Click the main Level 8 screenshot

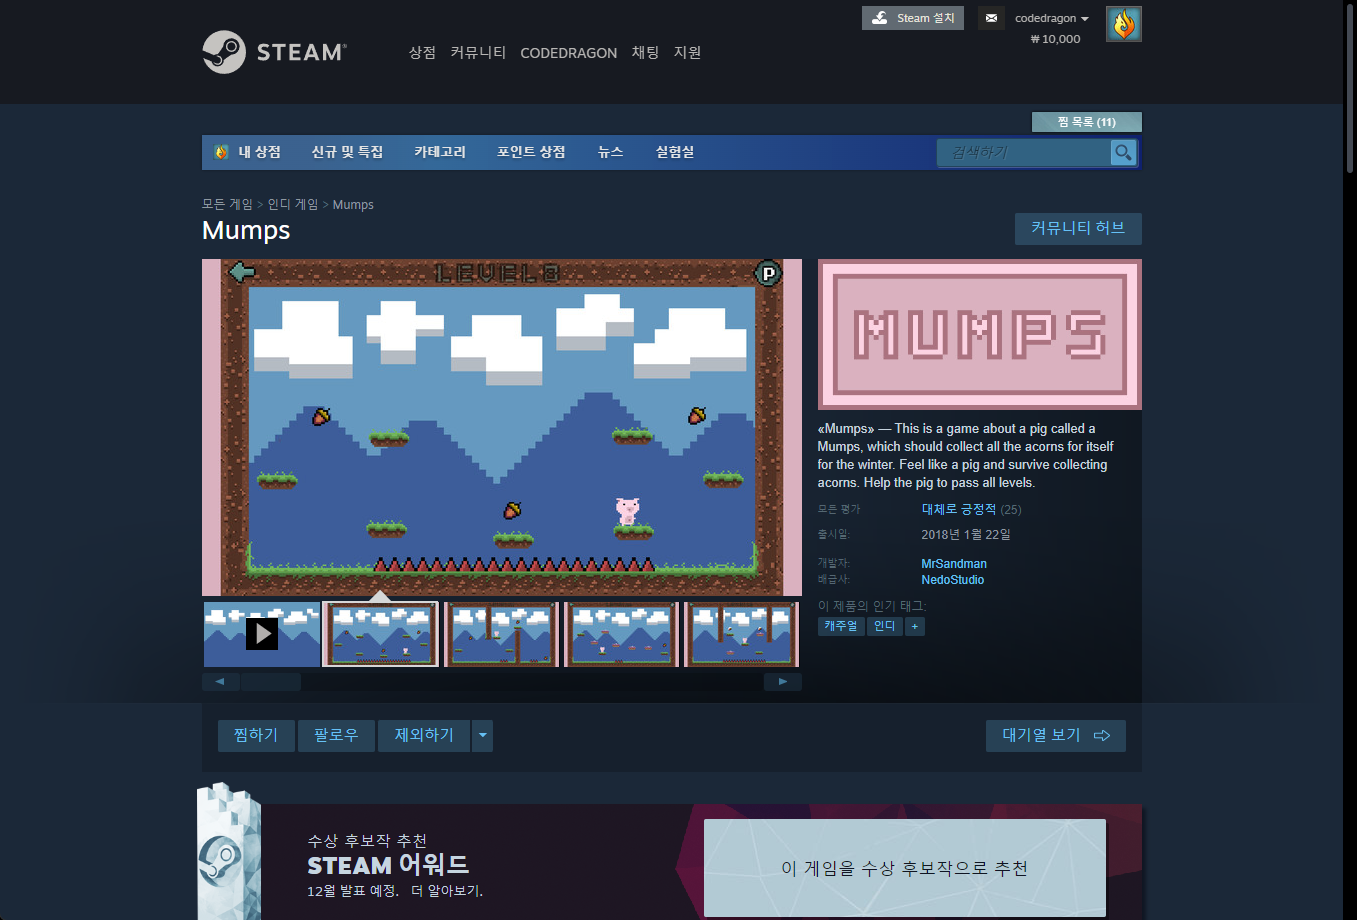click(501, 428)
